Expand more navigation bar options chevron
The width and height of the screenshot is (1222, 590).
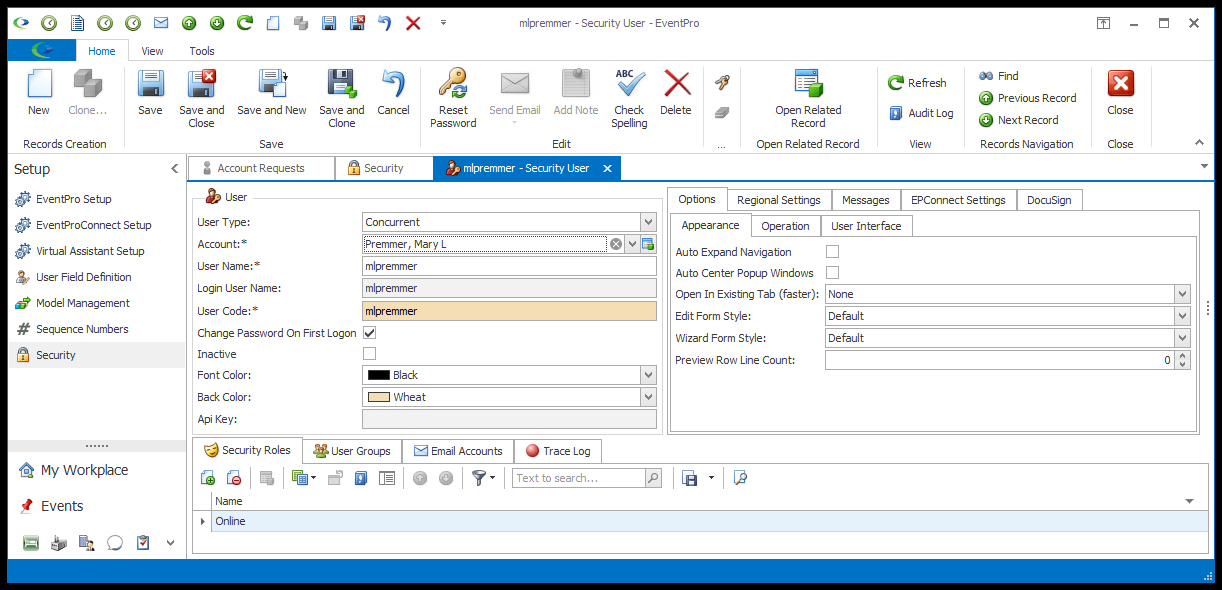tap(171, 543)
